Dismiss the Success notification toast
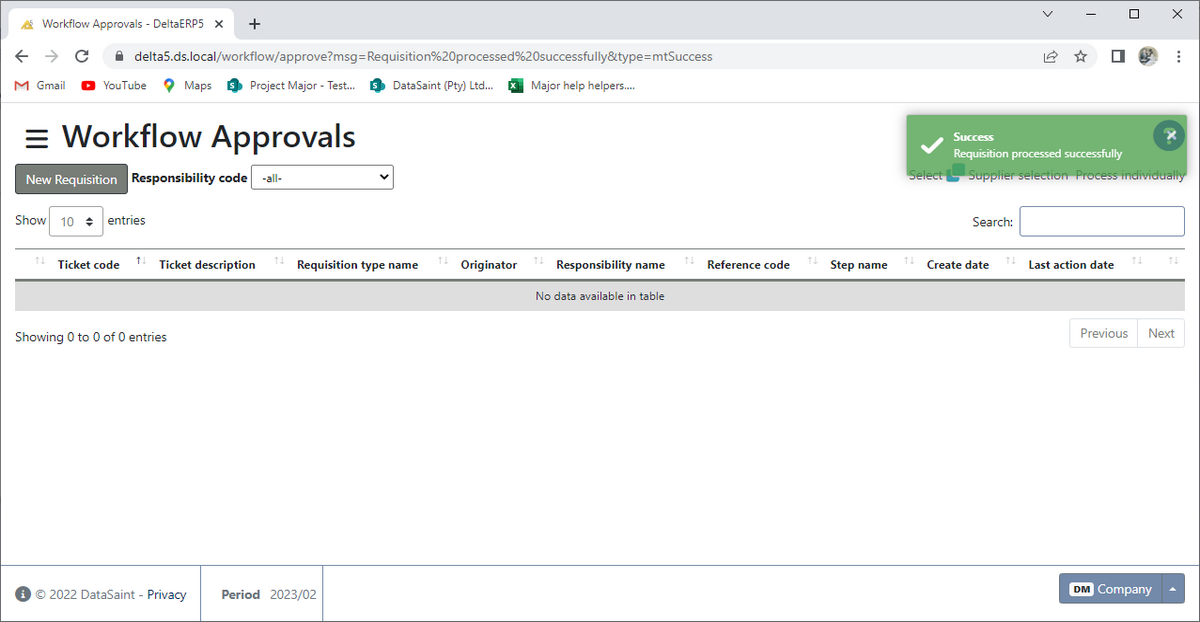Viewport: 1200px width, 622px height. click(1169, 135)
